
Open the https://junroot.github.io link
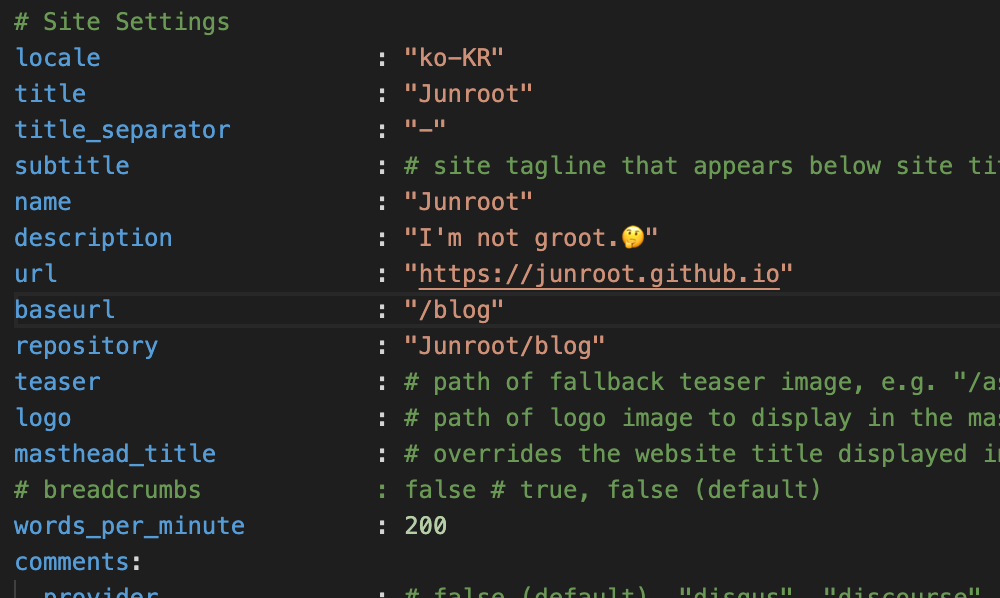[x=598, y=274]
